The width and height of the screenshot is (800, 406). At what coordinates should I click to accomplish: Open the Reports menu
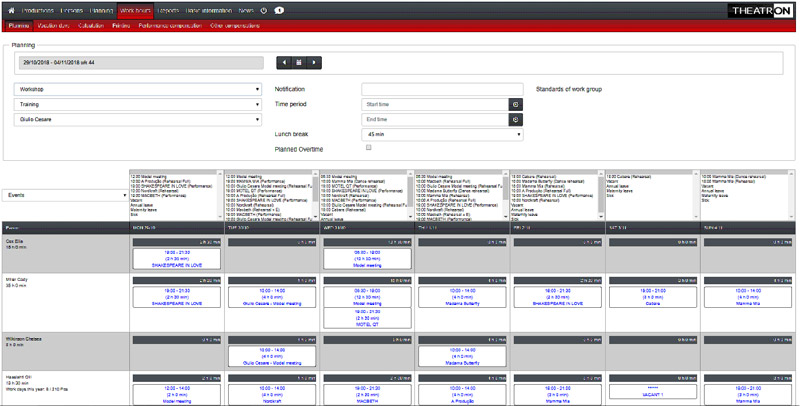(169, 10)
